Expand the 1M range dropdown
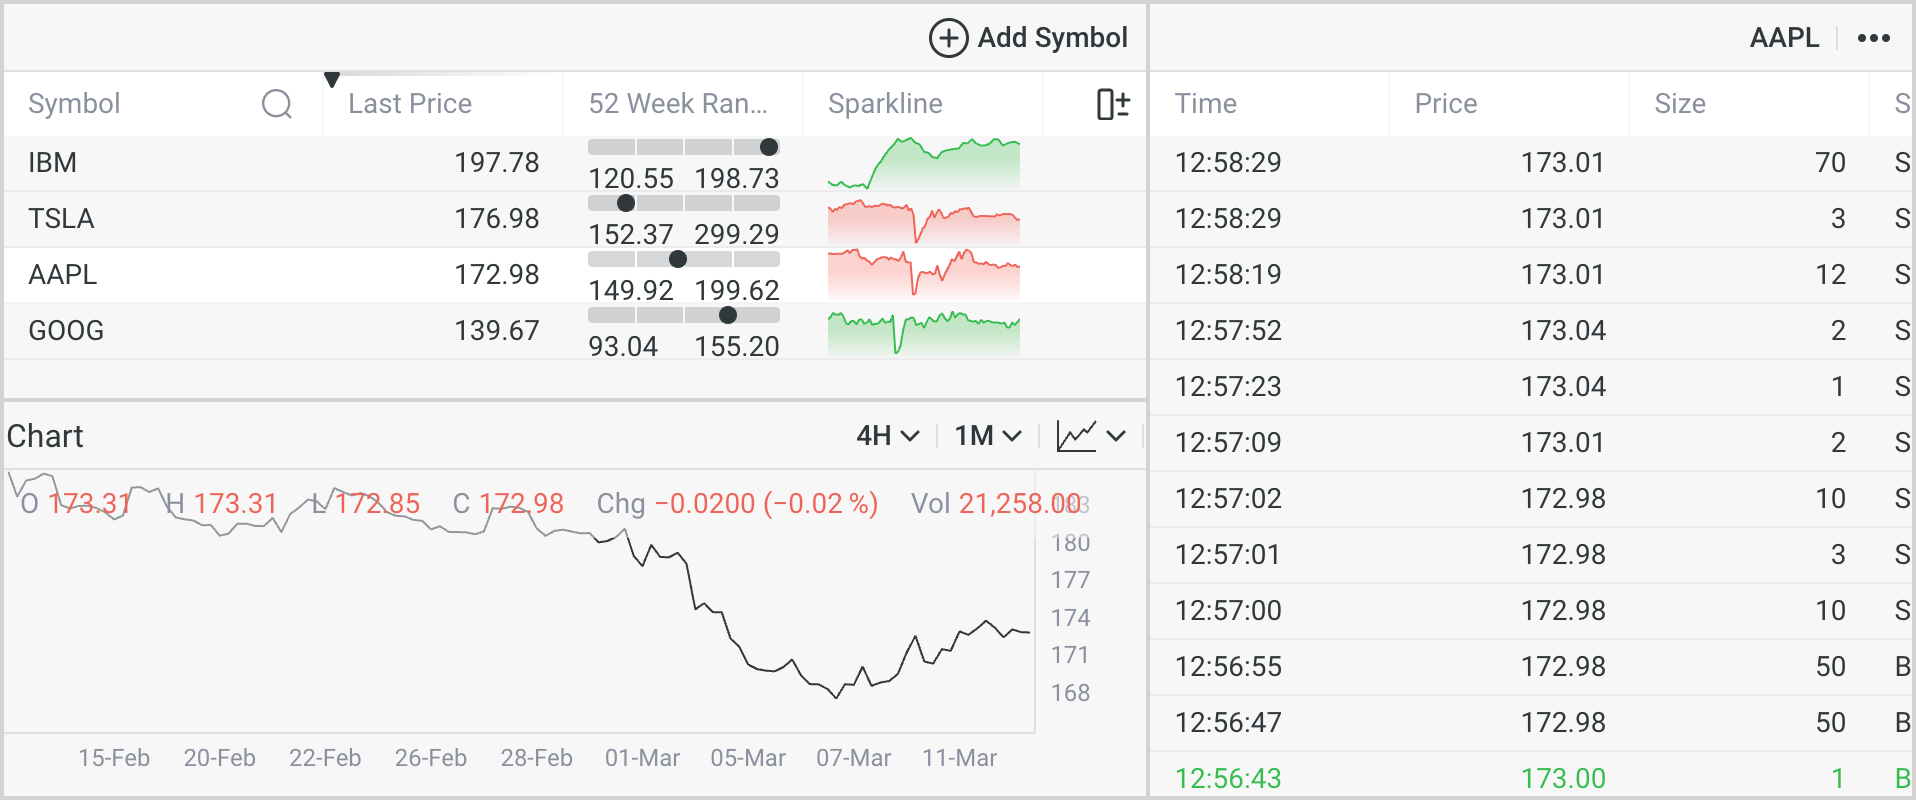This screenshot has width=1916, height=800. pyautogui.click(x=988, y=436)
